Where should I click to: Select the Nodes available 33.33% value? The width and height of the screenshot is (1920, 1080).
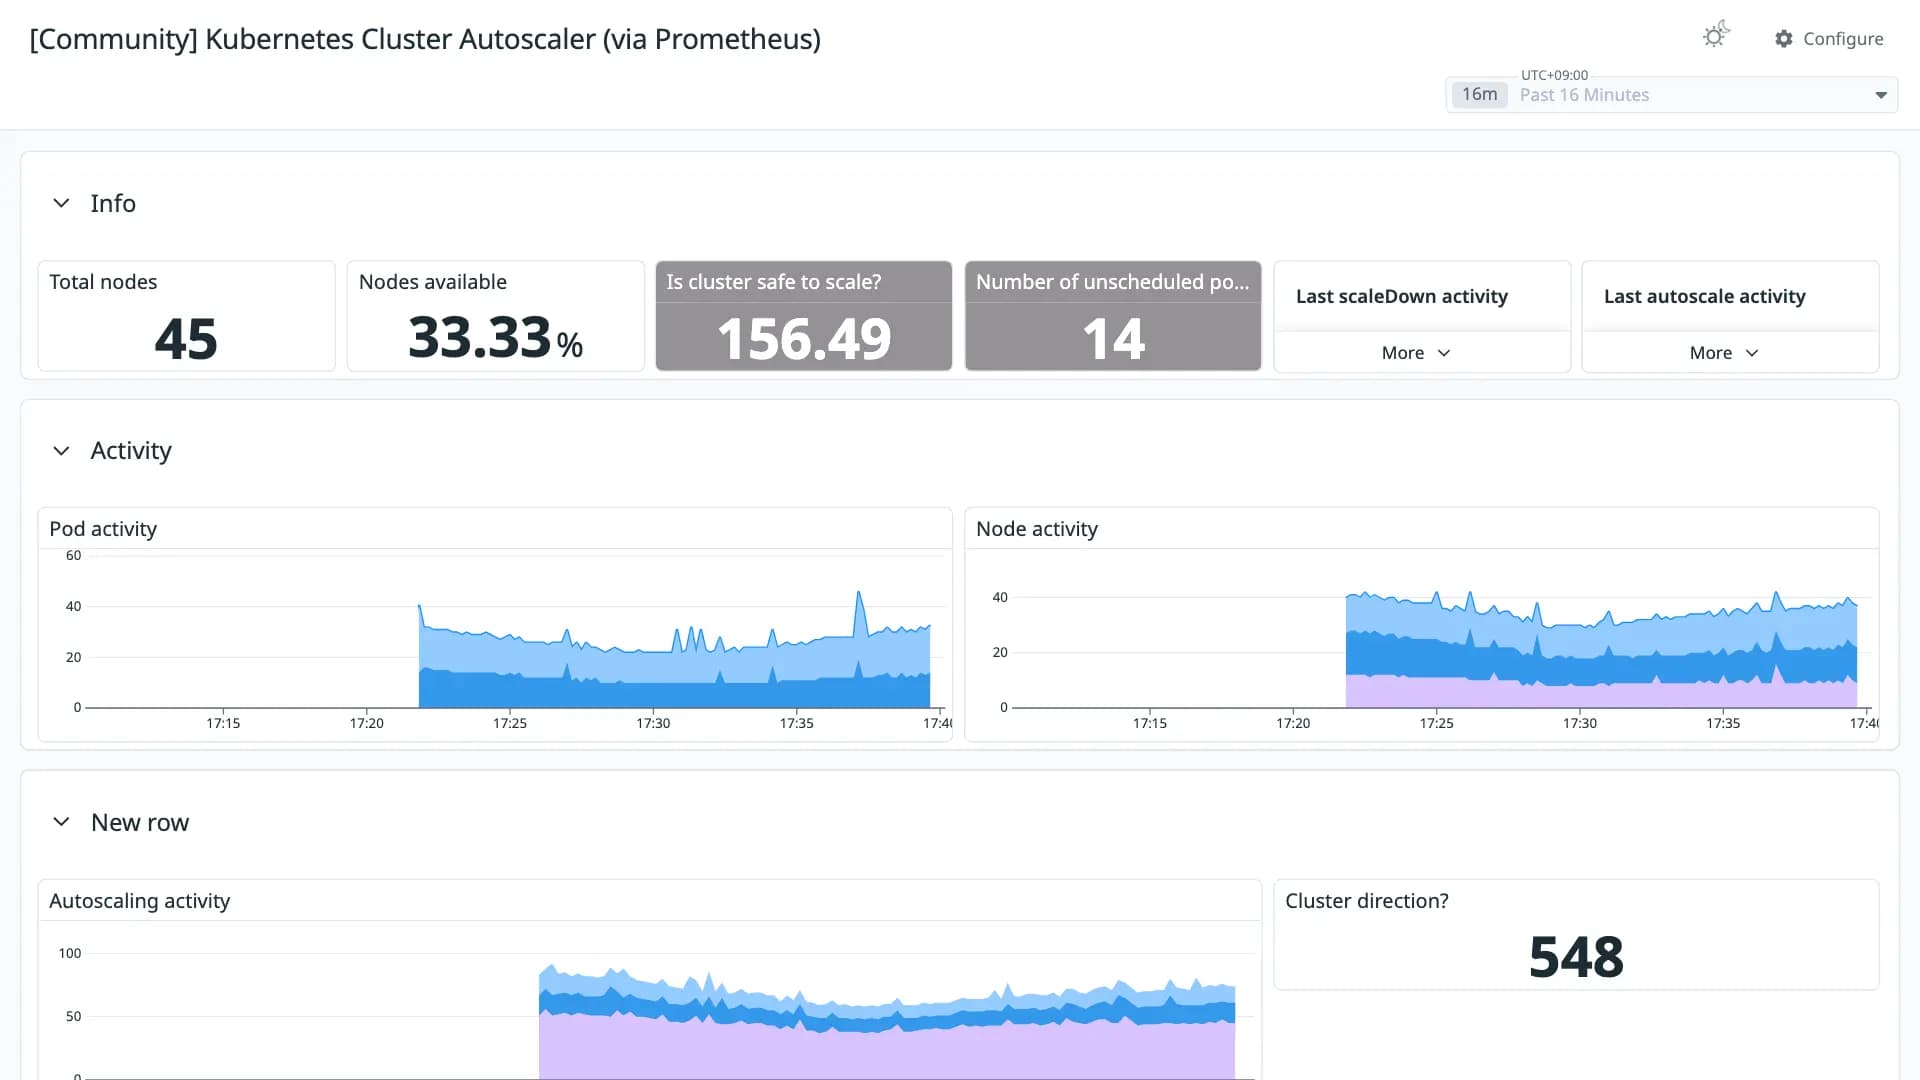coord(495,338)
